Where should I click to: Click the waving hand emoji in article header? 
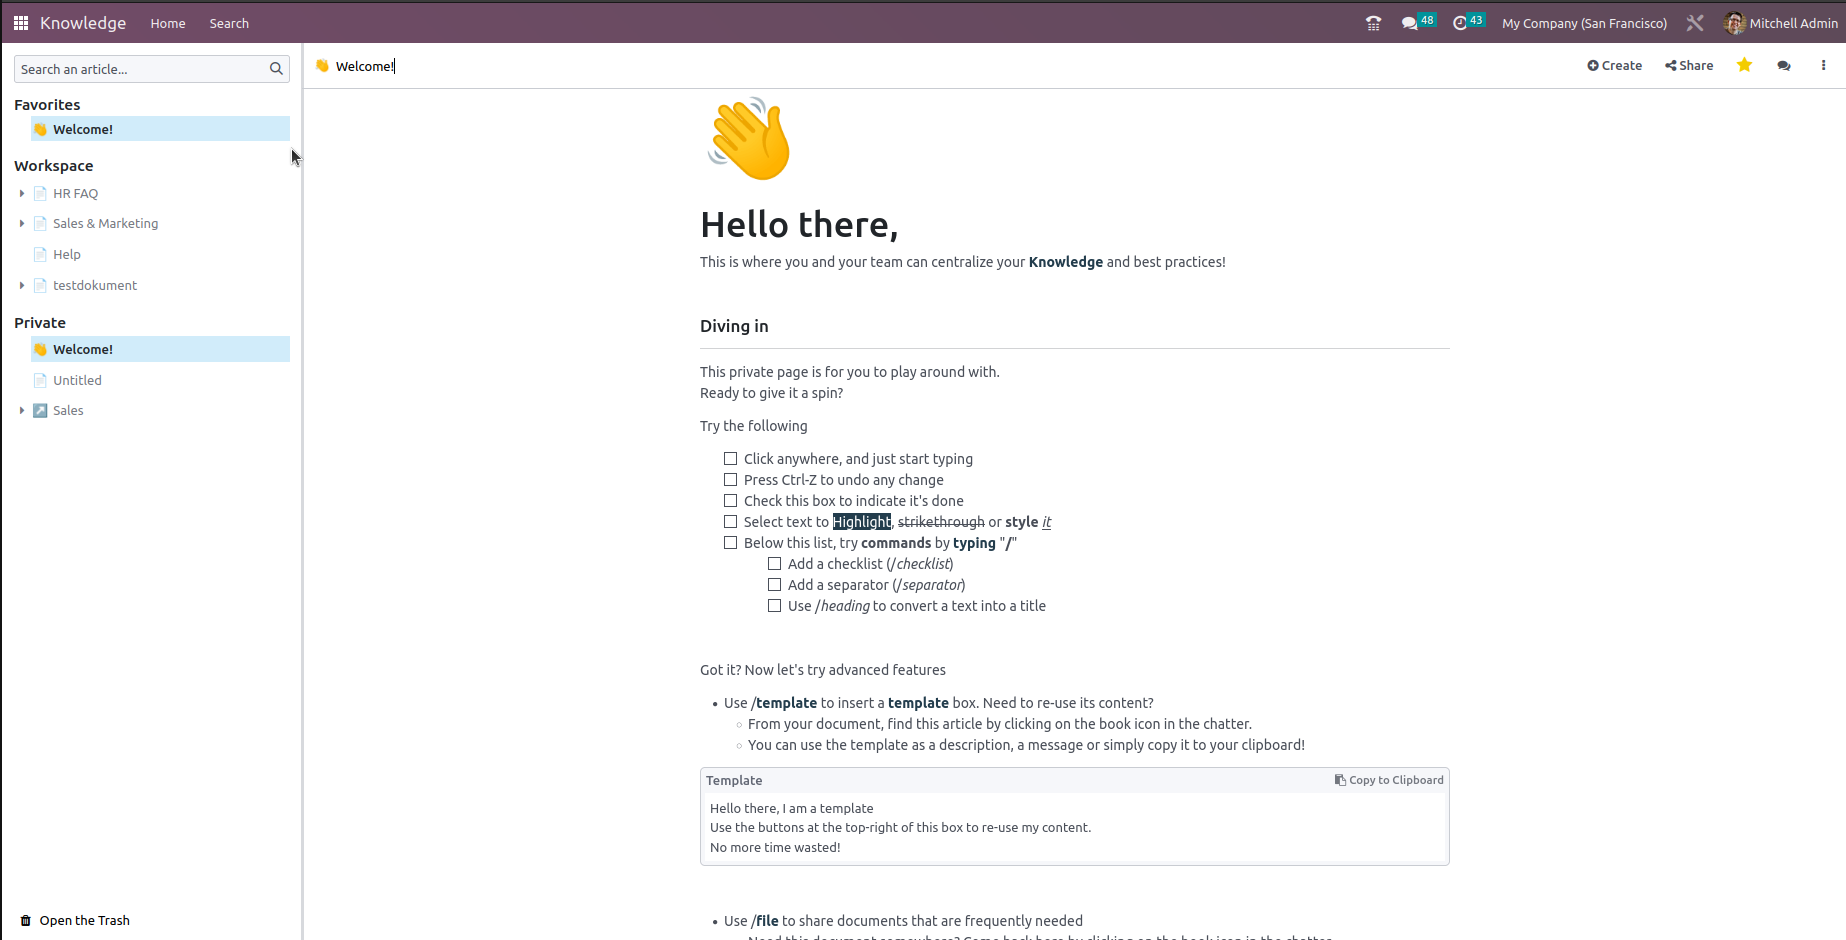[322, 66]
